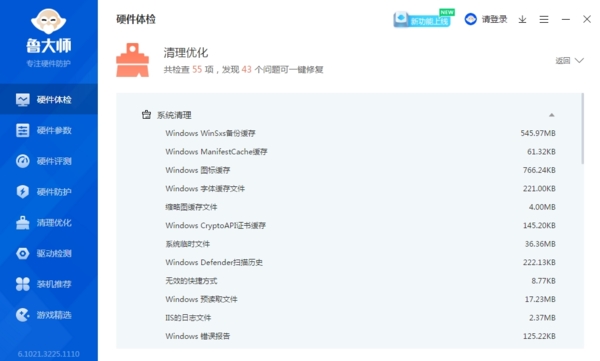Select IIS的日志文件 row
600x361 pixels.
(x=360, y=317)
